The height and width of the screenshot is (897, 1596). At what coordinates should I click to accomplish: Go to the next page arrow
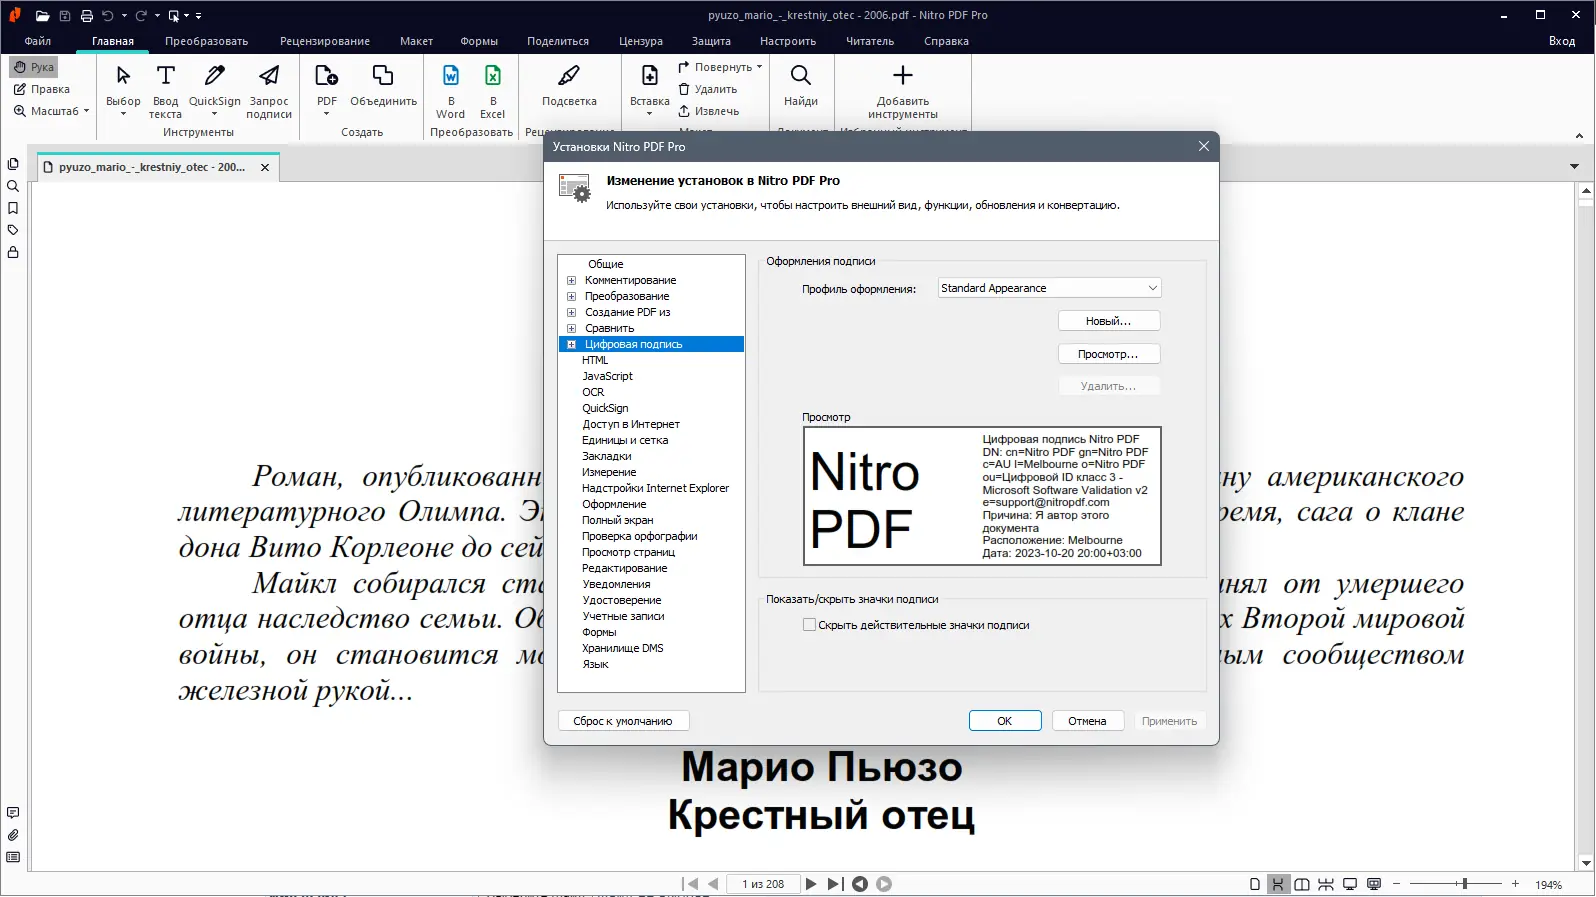(811, 884)
